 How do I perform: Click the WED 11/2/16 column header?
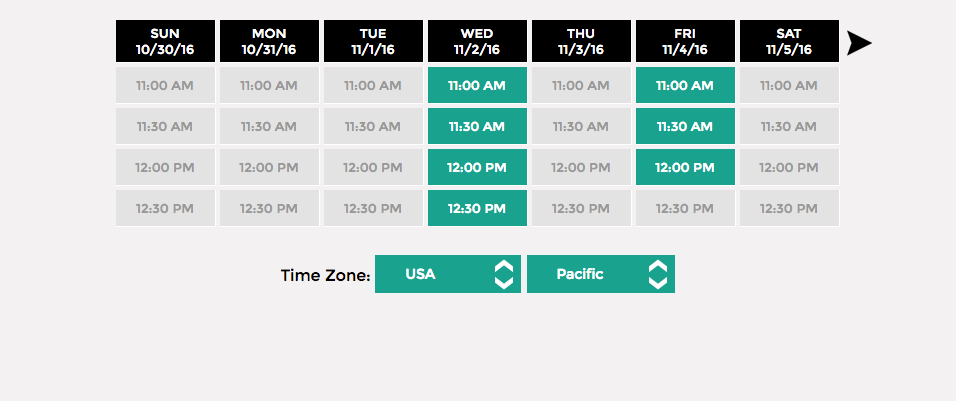click(477, 41)
